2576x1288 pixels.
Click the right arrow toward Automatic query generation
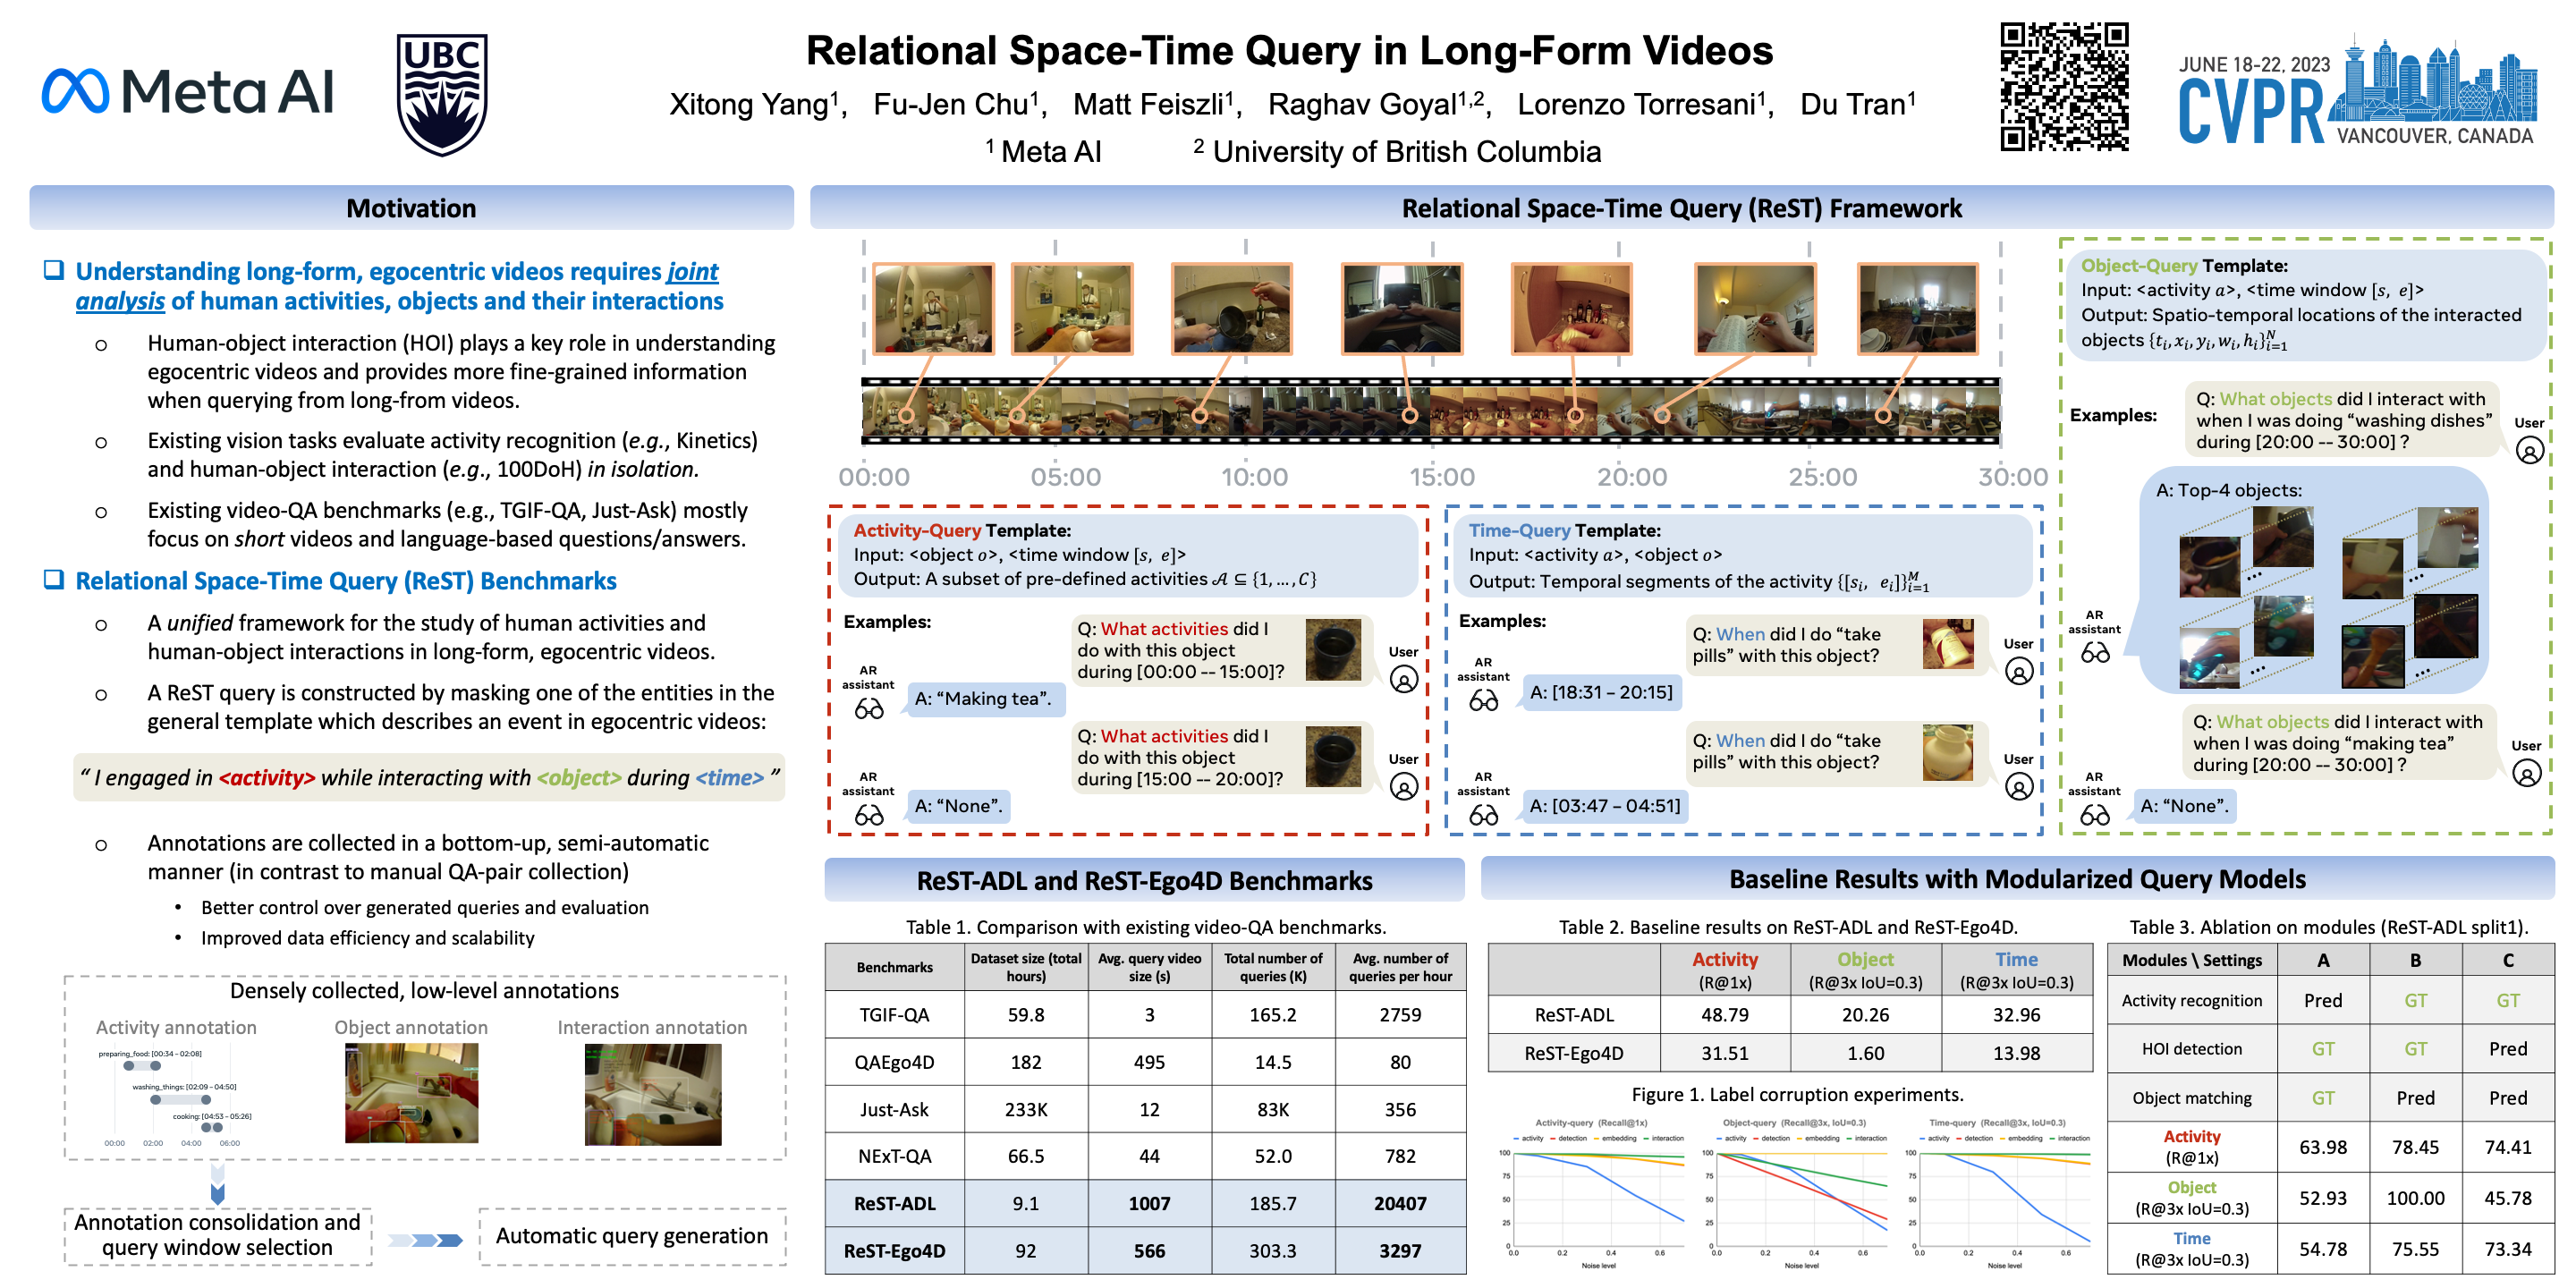(x=425, y=1240)
